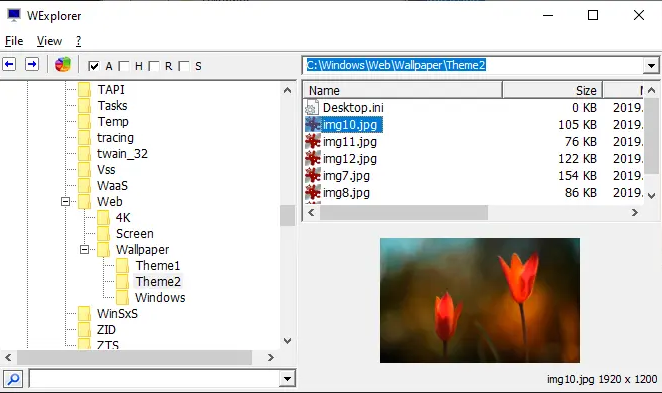
Task: Sort files by the Name column header
Action: [x=403, y=90]
